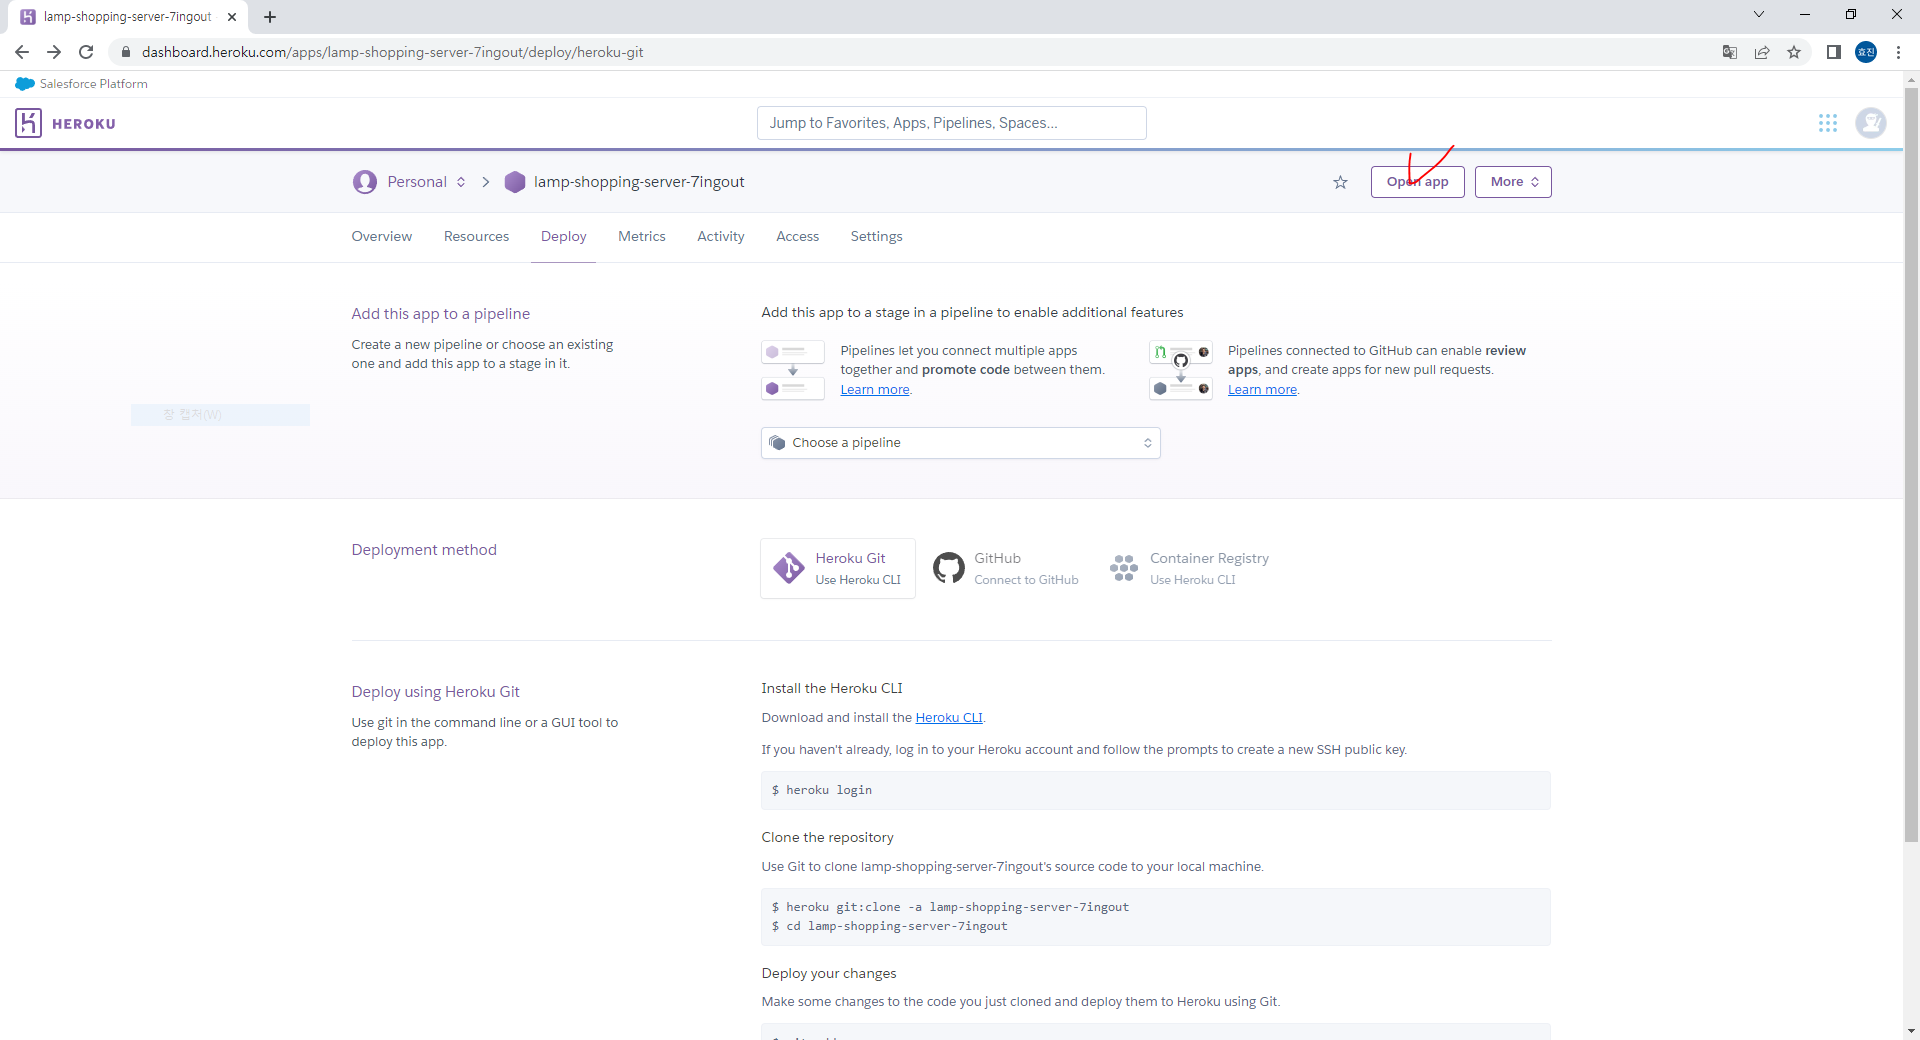Image resolution: width=1920 pixels, height=1040 pixels.
Task: Go forward with the browser forward arrow
Action: click(54, 52)
